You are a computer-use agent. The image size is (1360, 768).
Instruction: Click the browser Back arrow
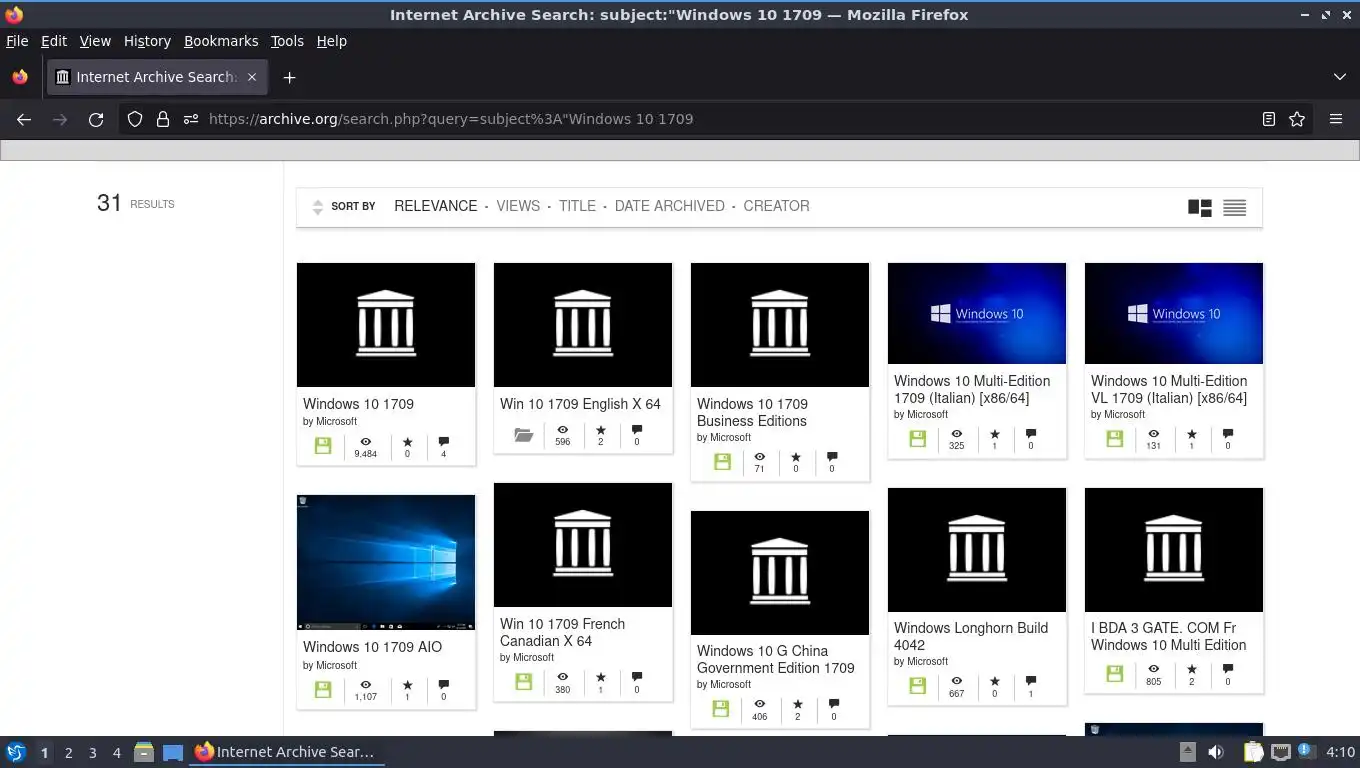point(24,119)
